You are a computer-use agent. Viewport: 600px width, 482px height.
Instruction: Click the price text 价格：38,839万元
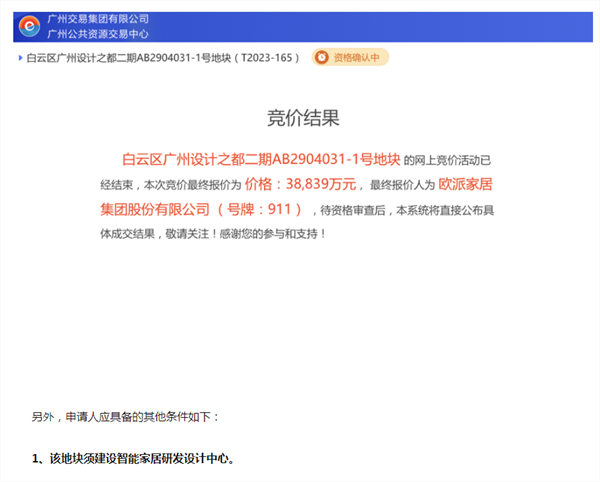pos(300,184)
